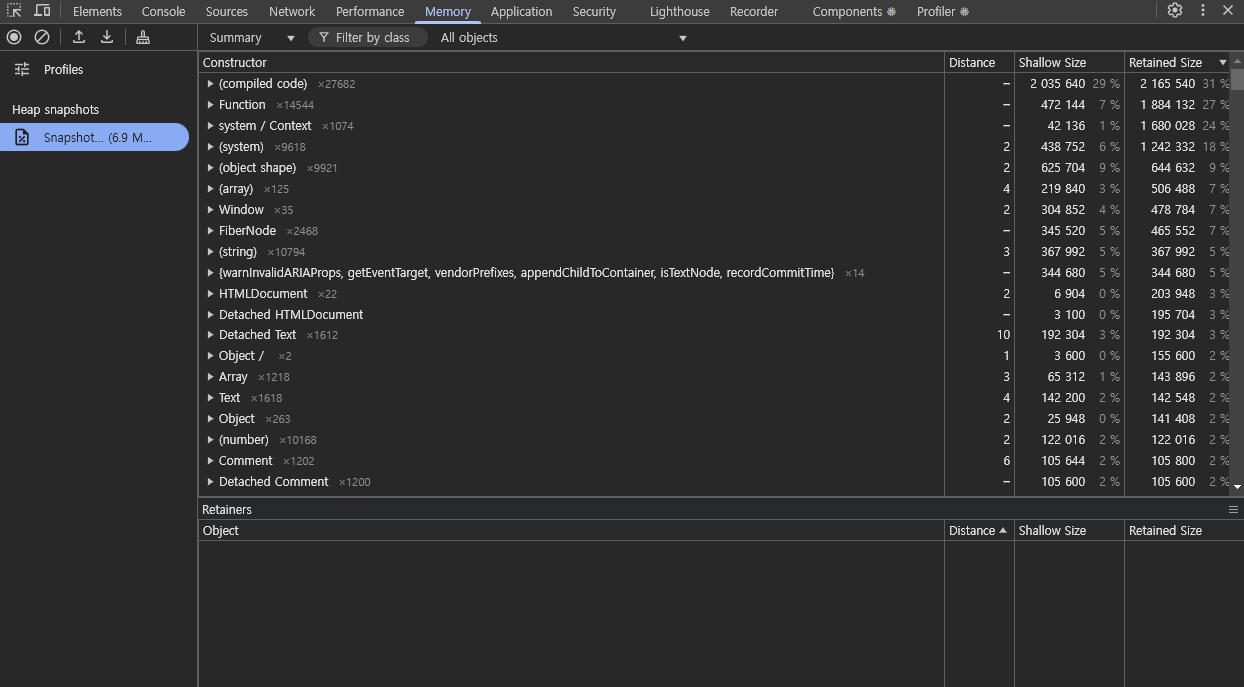1244x687 pixels.
Task: Take heap snapshot with record button
Action: click(14, 37)
